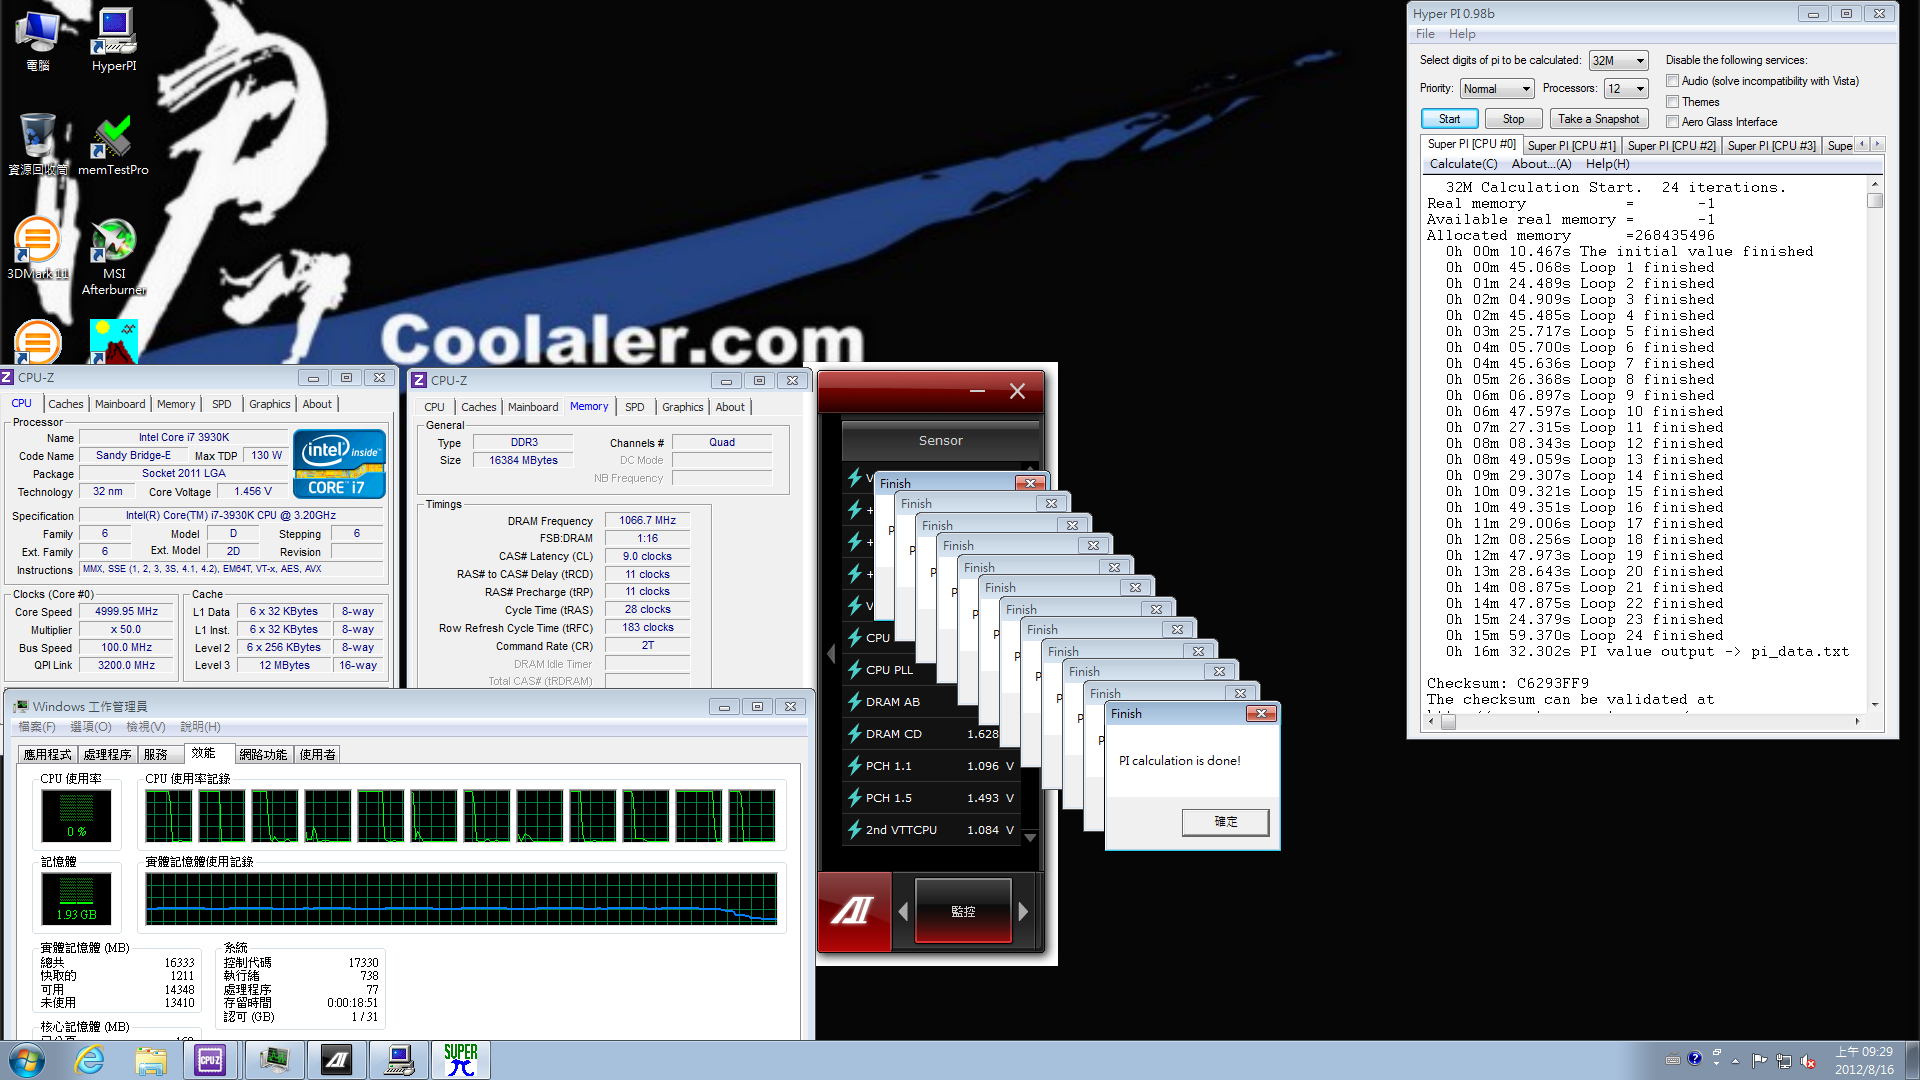Click the Super PI taskbar icon
Viewport: 1920px width, 1080px height.
click(460, 1060)
